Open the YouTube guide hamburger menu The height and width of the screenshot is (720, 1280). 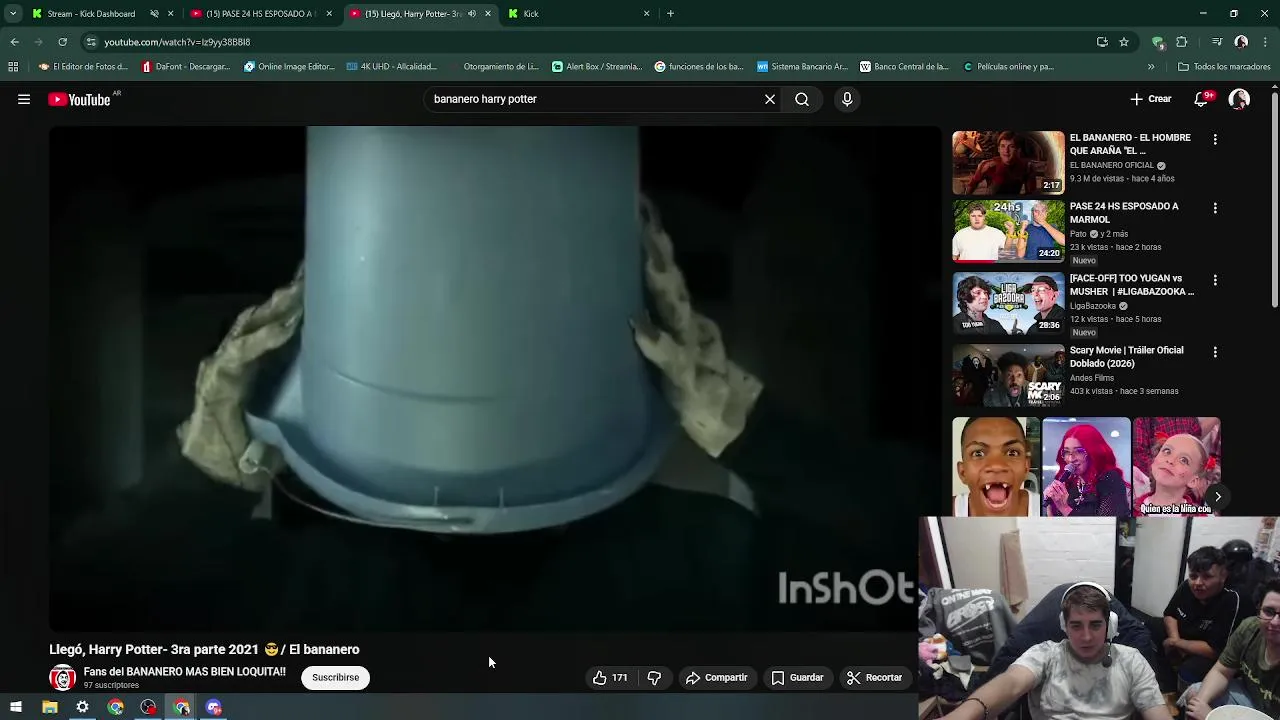point(24,99)
